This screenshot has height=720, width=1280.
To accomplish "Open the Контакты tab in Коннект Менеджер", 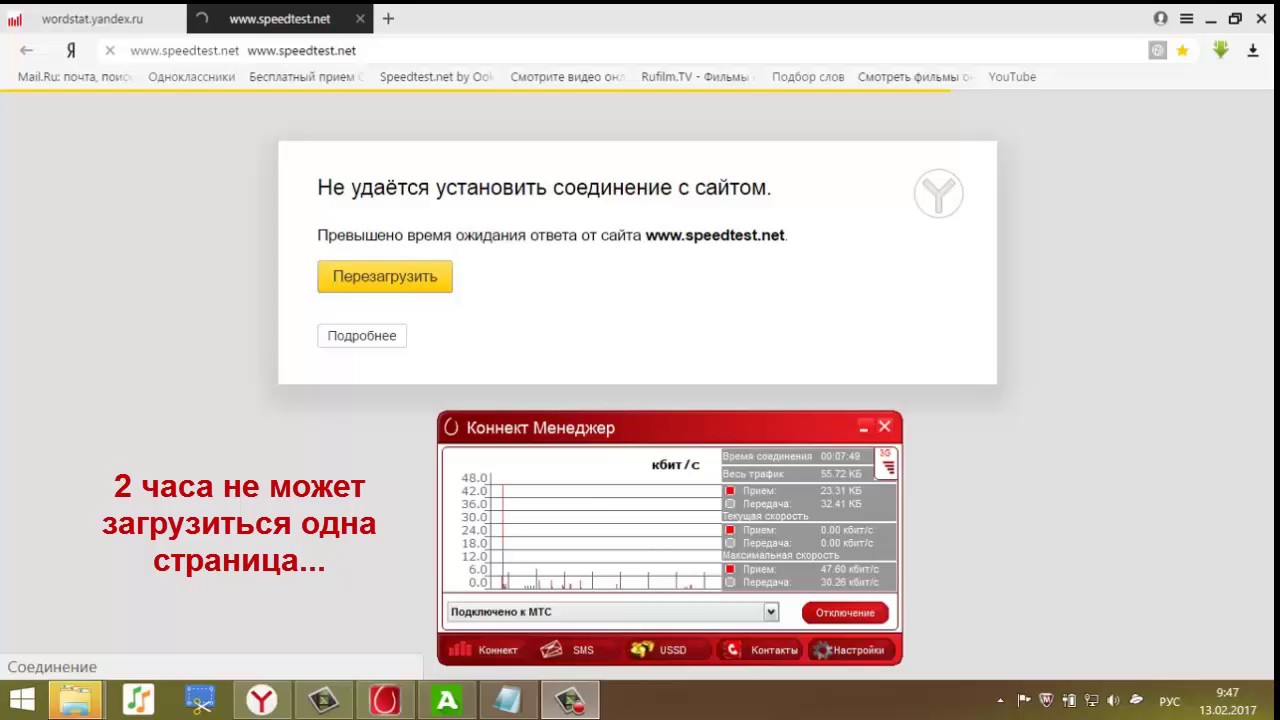I will (x=762, y=650).
